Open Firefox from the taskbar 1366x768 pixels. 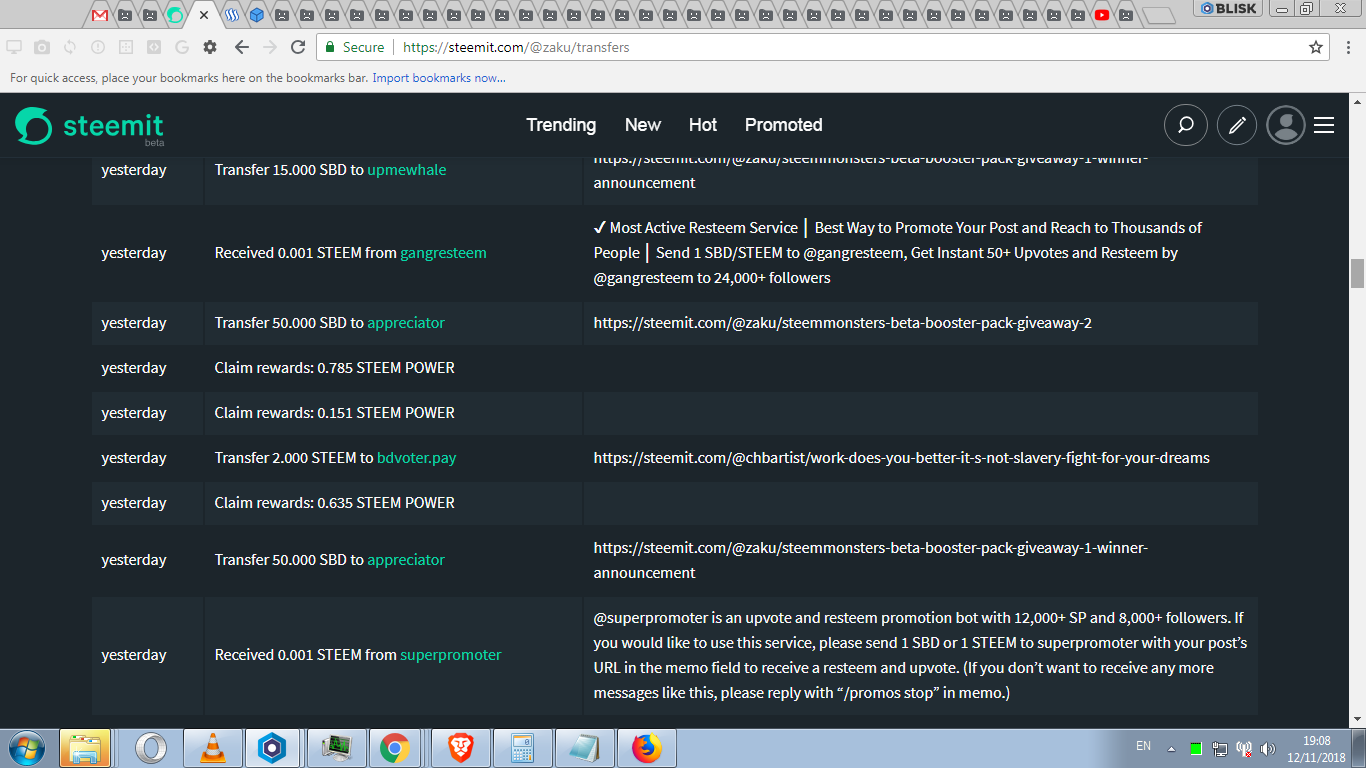[647, 748]
